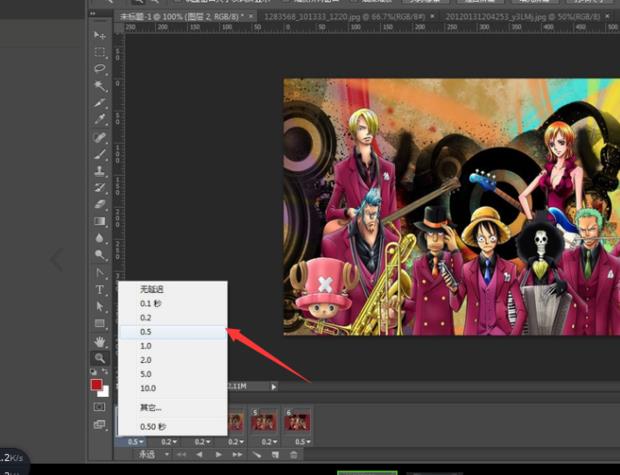Image resolution: width=620 pixels, height=475 pixels.
Task: Select the Clone Stamp tool
Action: (x=100, y=171)
